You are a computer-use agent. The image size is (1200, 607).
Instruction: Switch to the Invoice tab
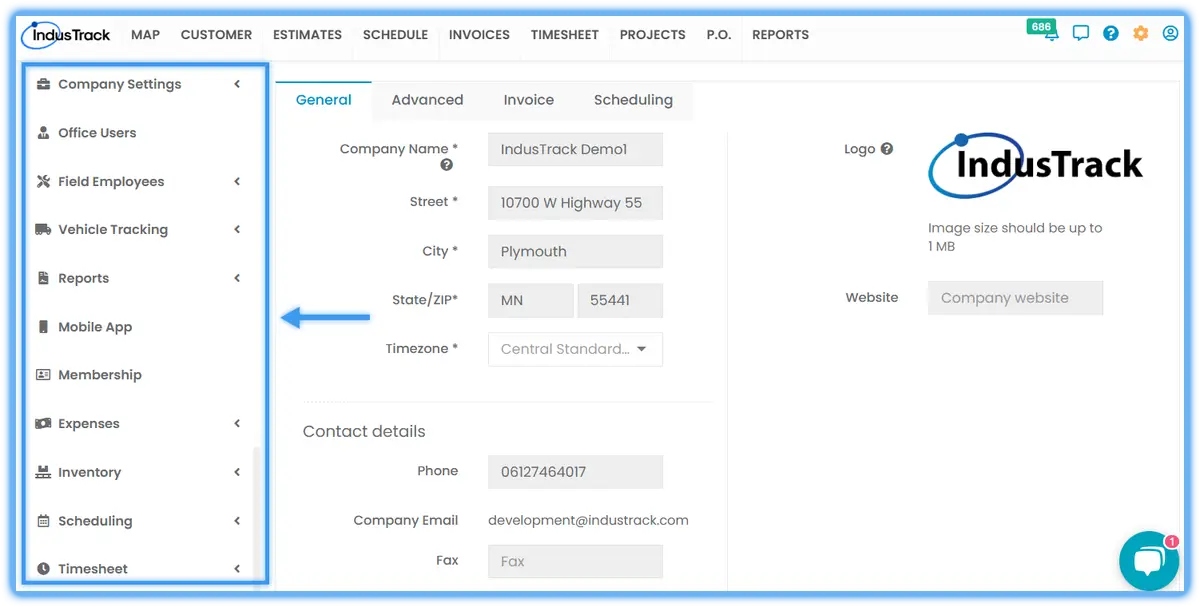tap(528, 100)
